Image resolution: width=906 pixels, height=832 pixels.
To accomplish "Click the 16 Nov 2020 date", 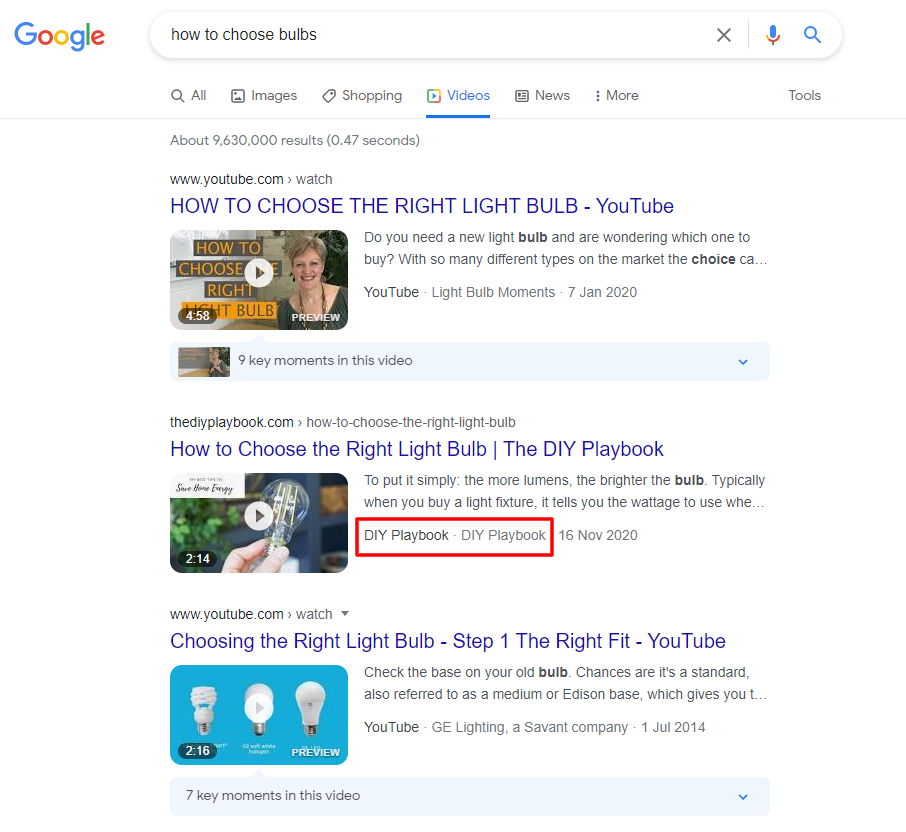I will pyautogui.click(x=598, y=536).
